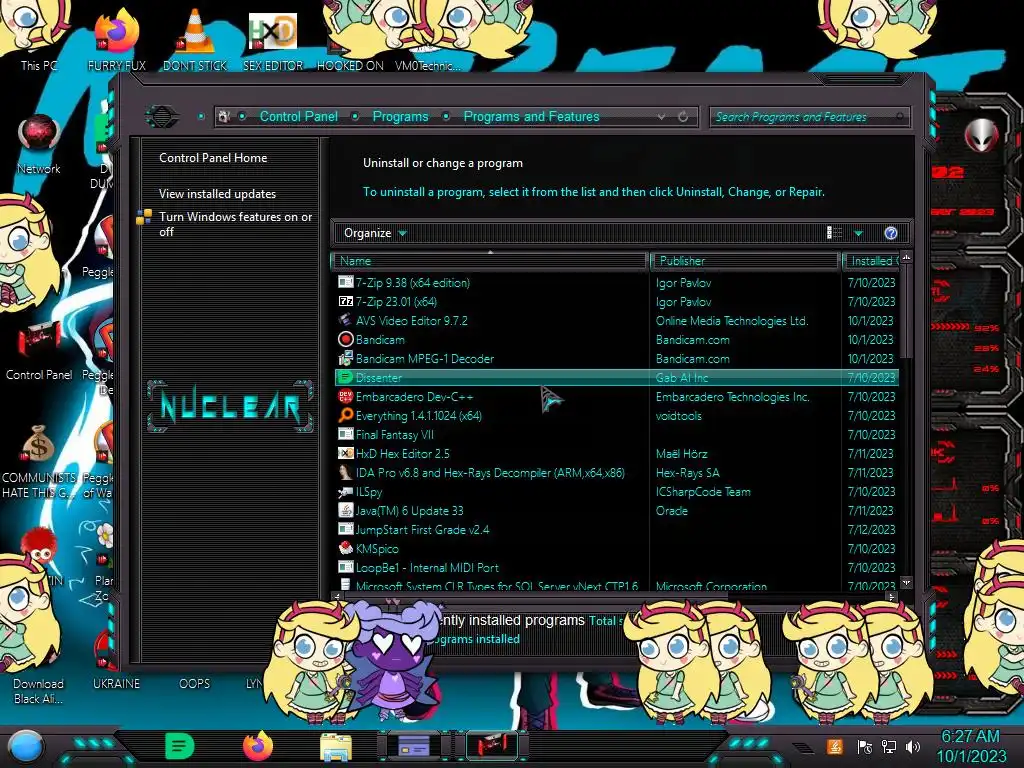
Task: Select Java(TM) 6 Update 33 row
Action: coord(616,511)
